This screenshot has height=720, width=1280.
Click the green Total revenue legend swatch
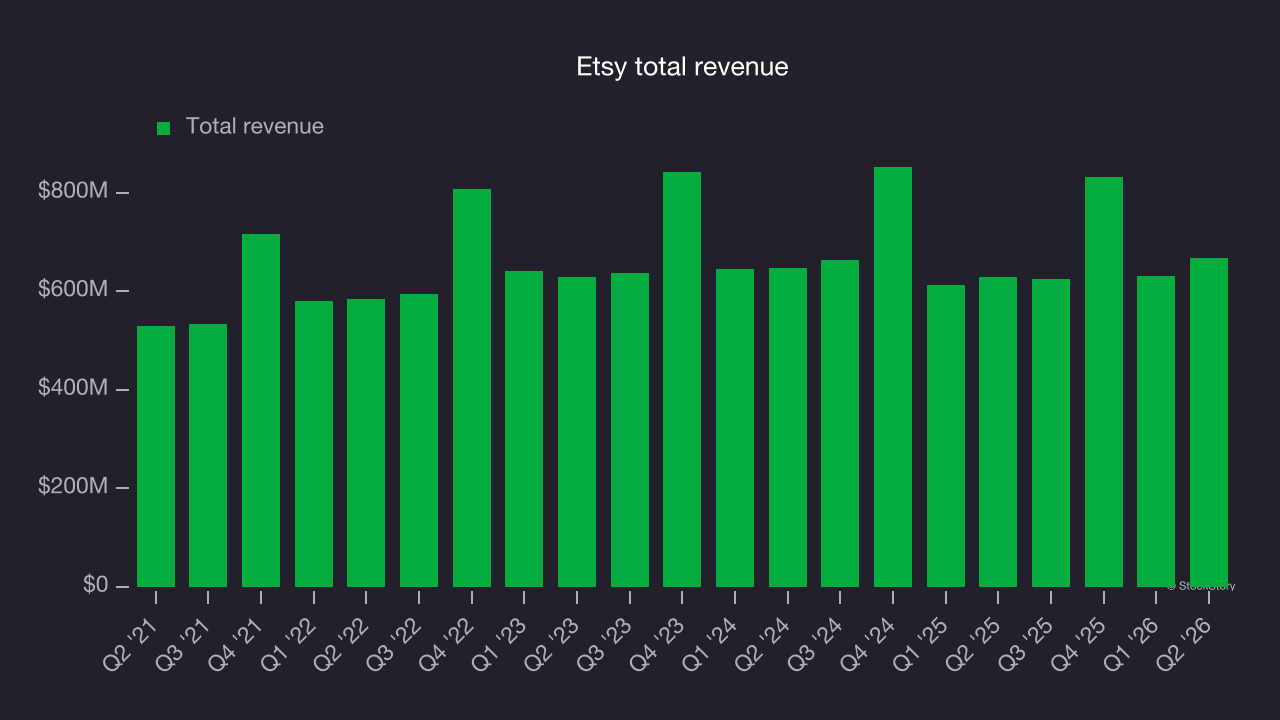tap(164, 128)
